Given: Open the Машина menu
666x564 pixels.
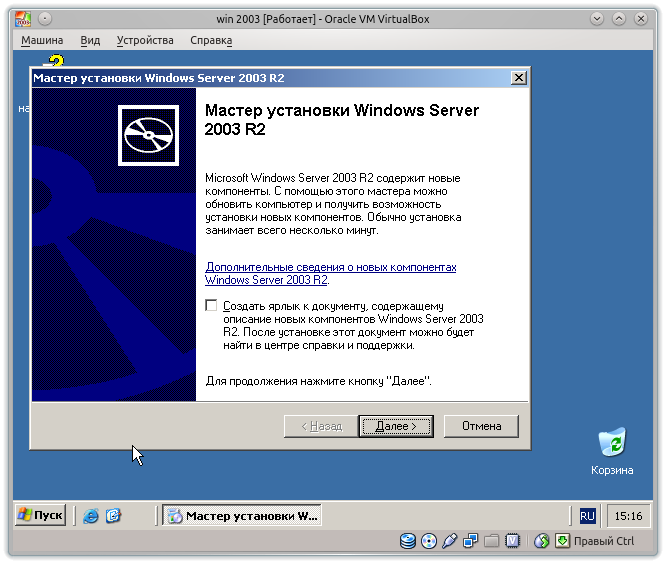Looking at the screenshot, I should (42, 40).
